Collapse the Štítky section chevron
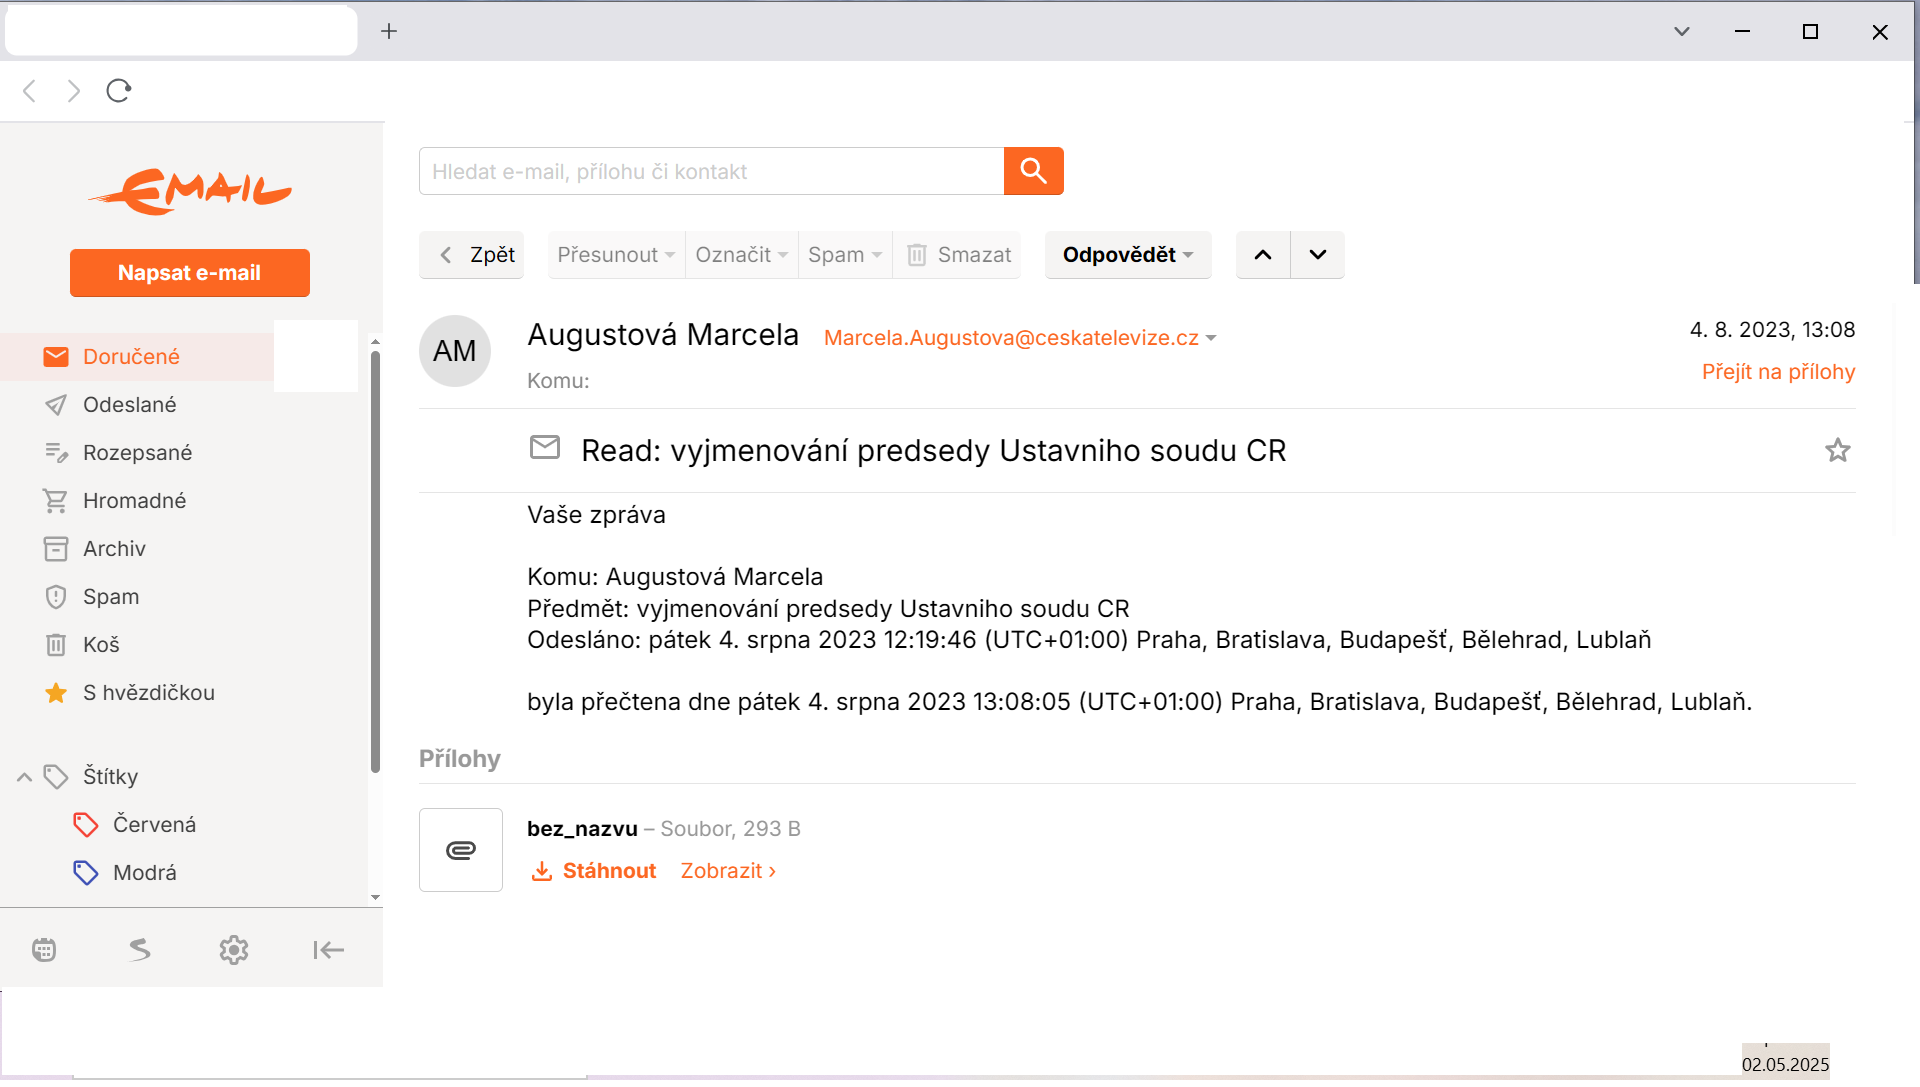This screenshot has height=1087, width=1920. coord(24,777)
